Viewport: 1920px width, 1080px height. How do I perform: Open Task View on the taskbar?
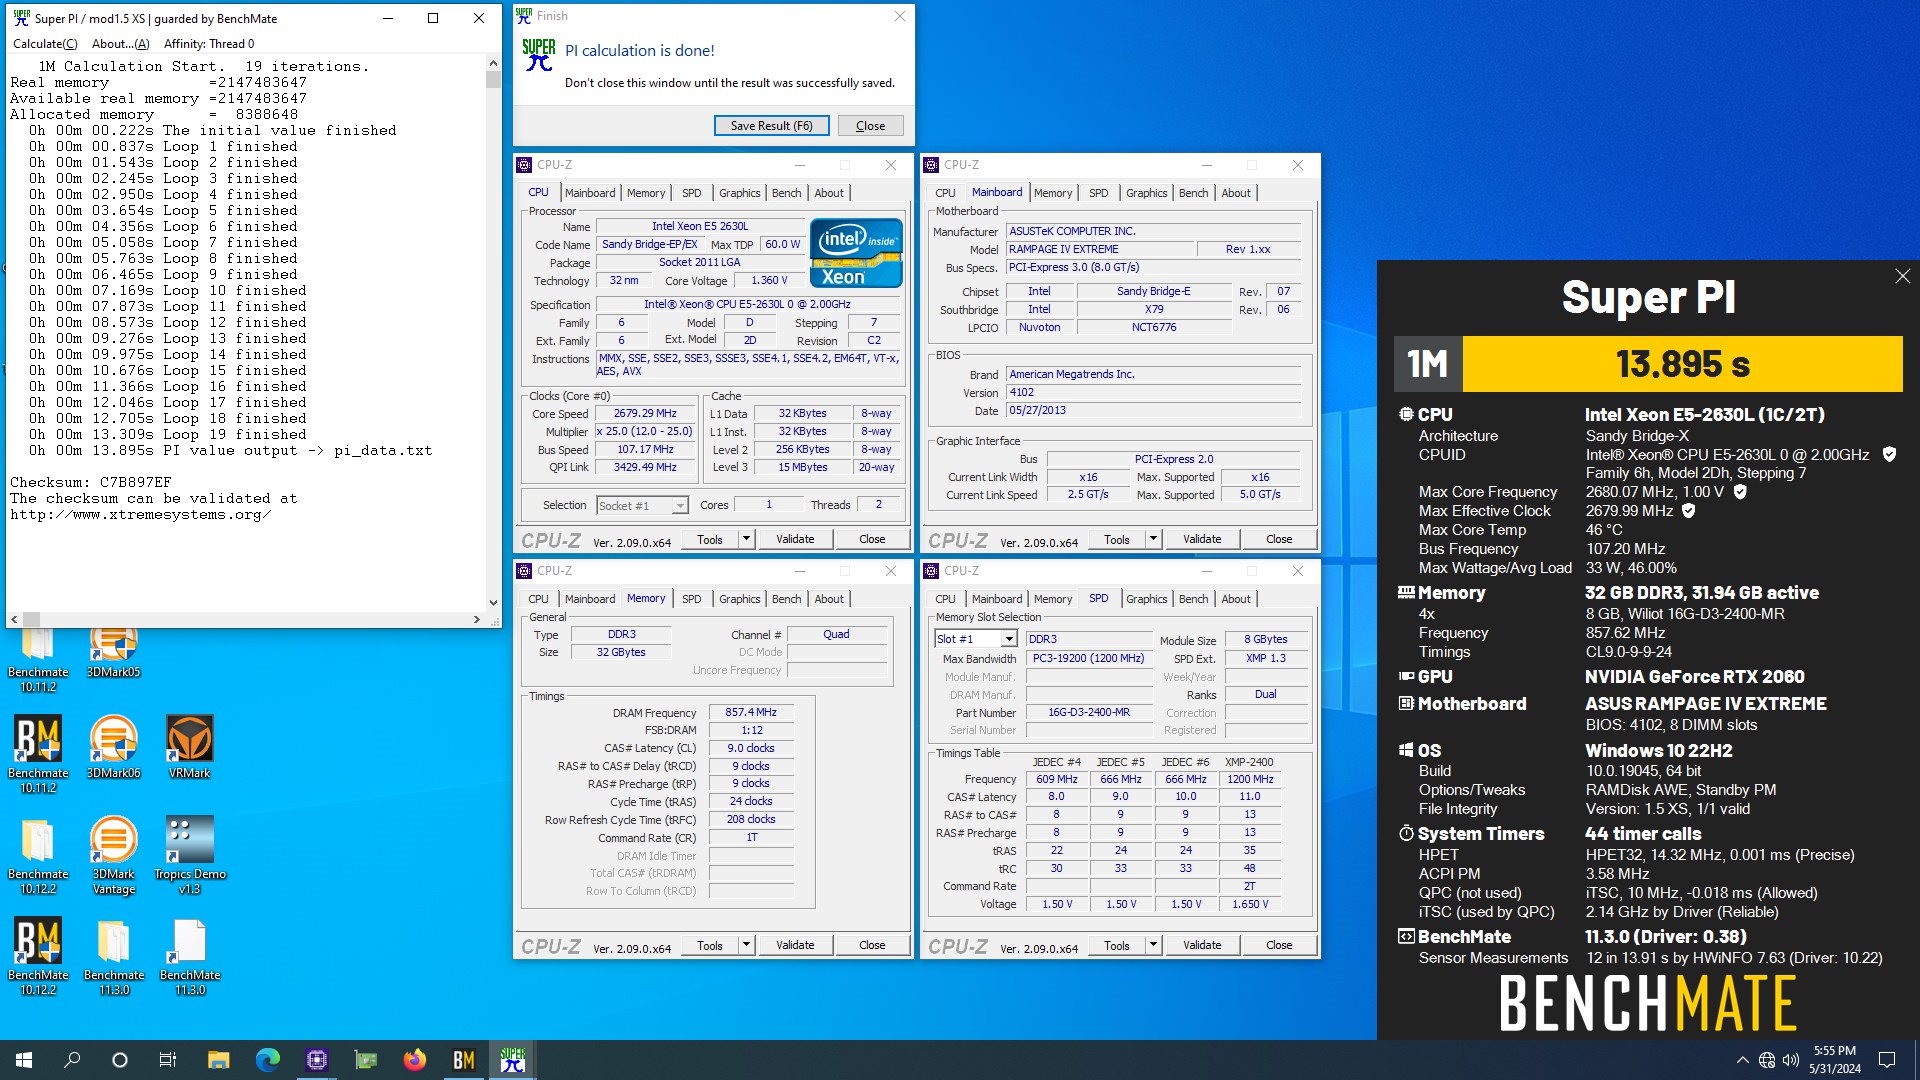point(168,1060)
